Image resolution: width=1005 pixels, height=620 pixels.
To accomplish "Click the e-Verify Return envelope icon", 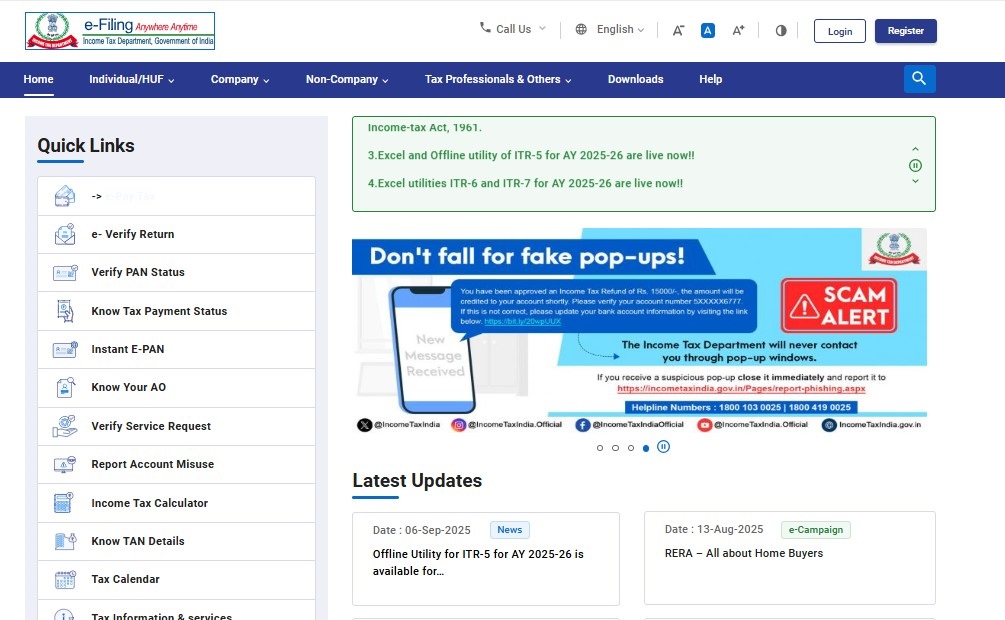I will click(65, 234).
